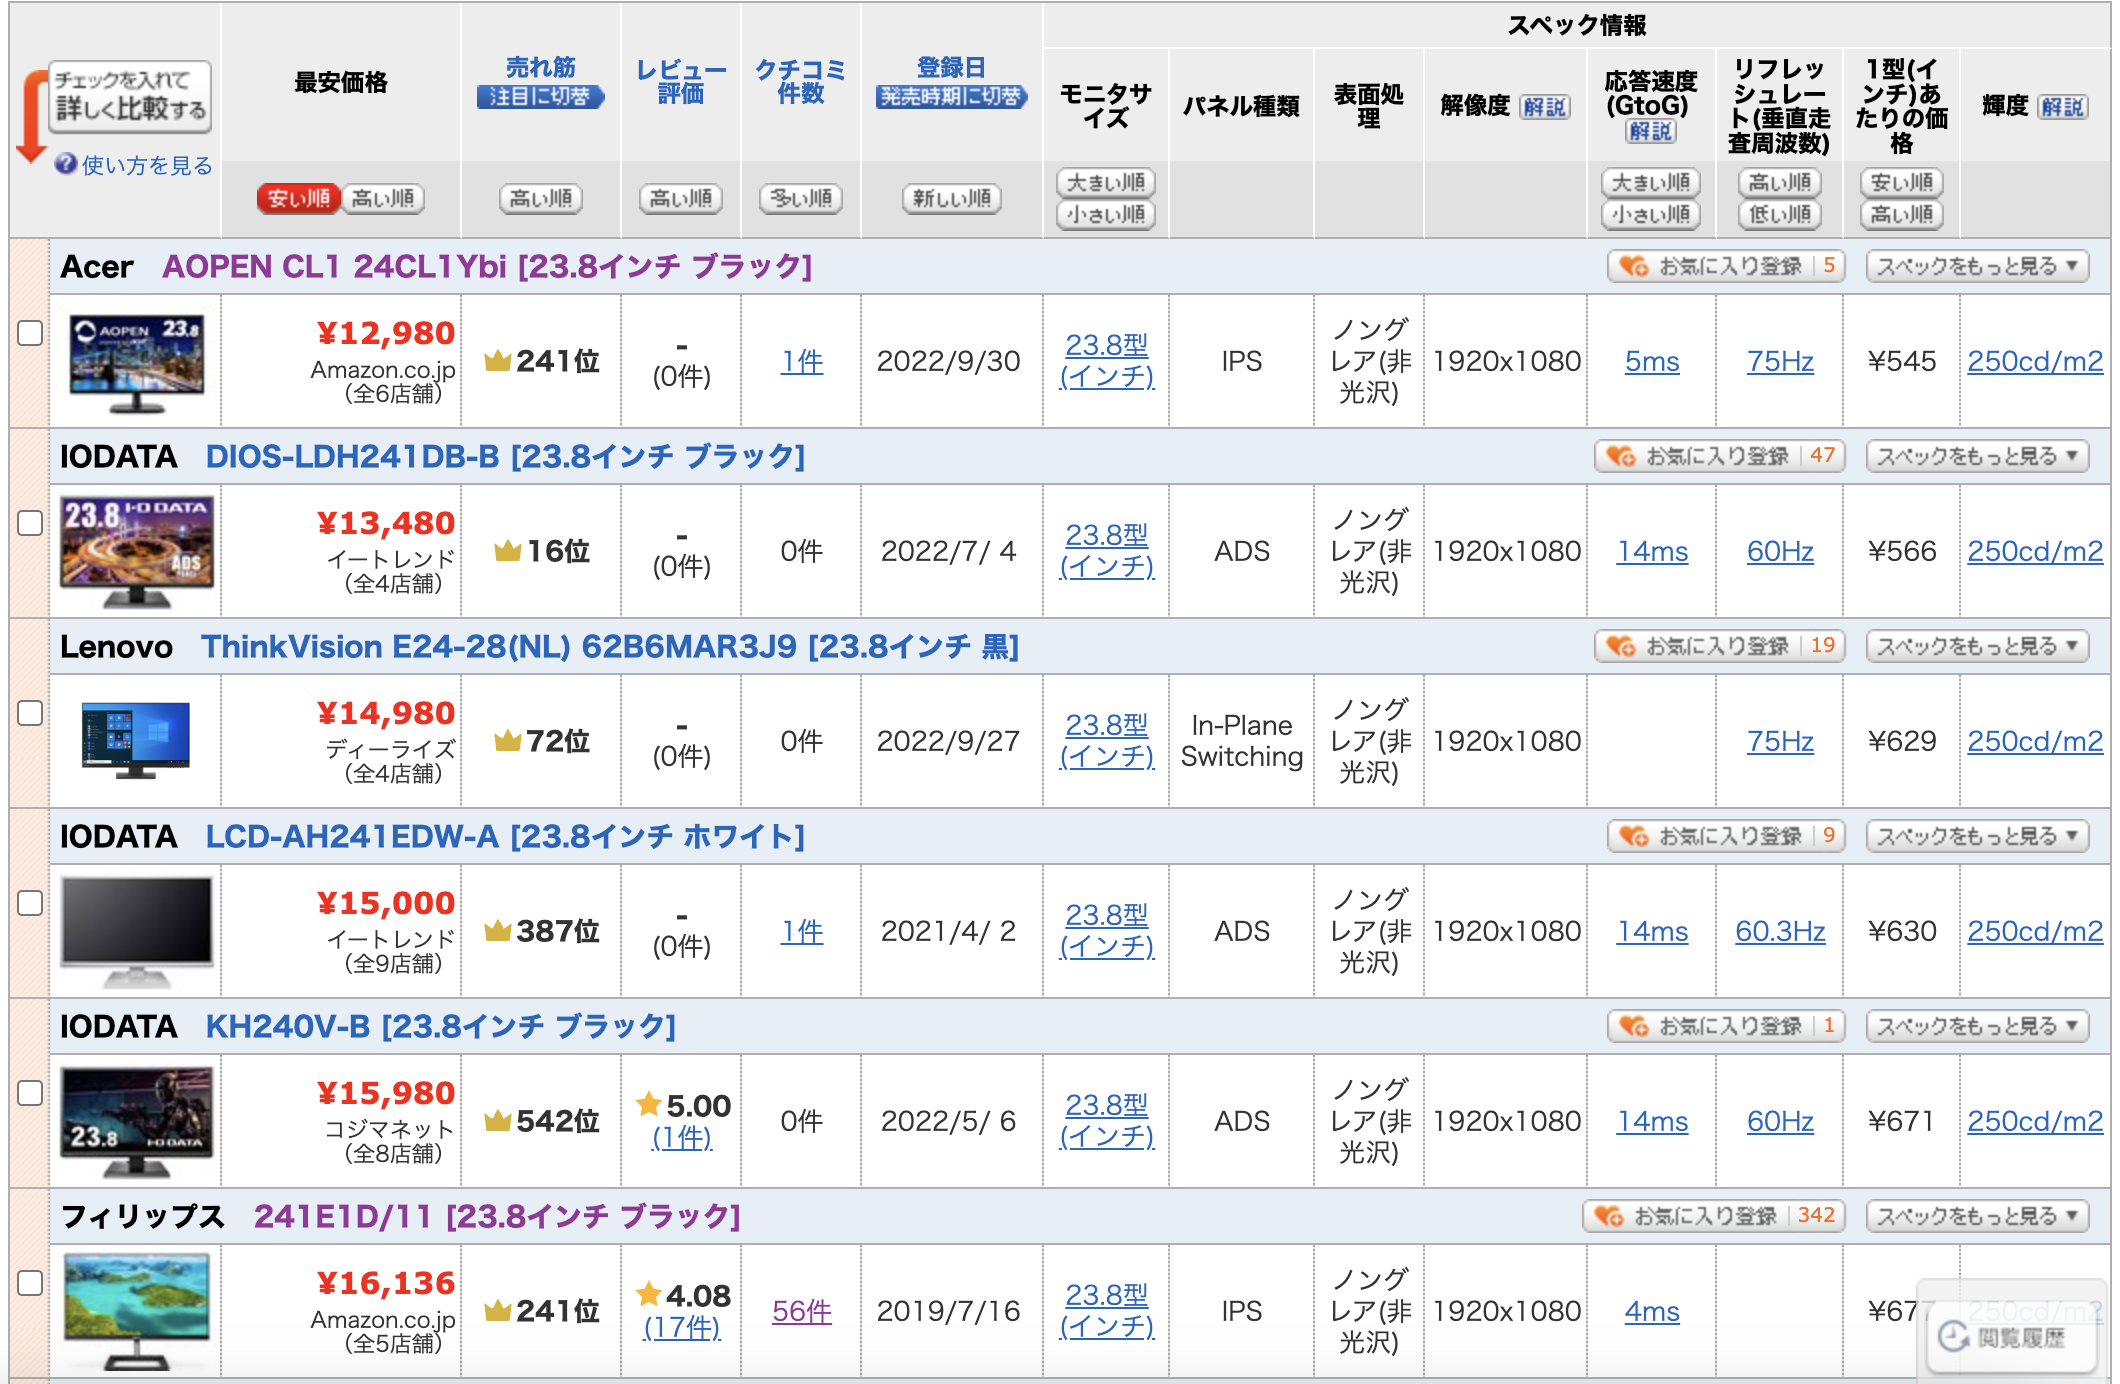Screen dimensions: 2120x1384
Task: Open the 閲覧履歴 history widget
Action: pyautogui.click(x=2012, y=1337)
